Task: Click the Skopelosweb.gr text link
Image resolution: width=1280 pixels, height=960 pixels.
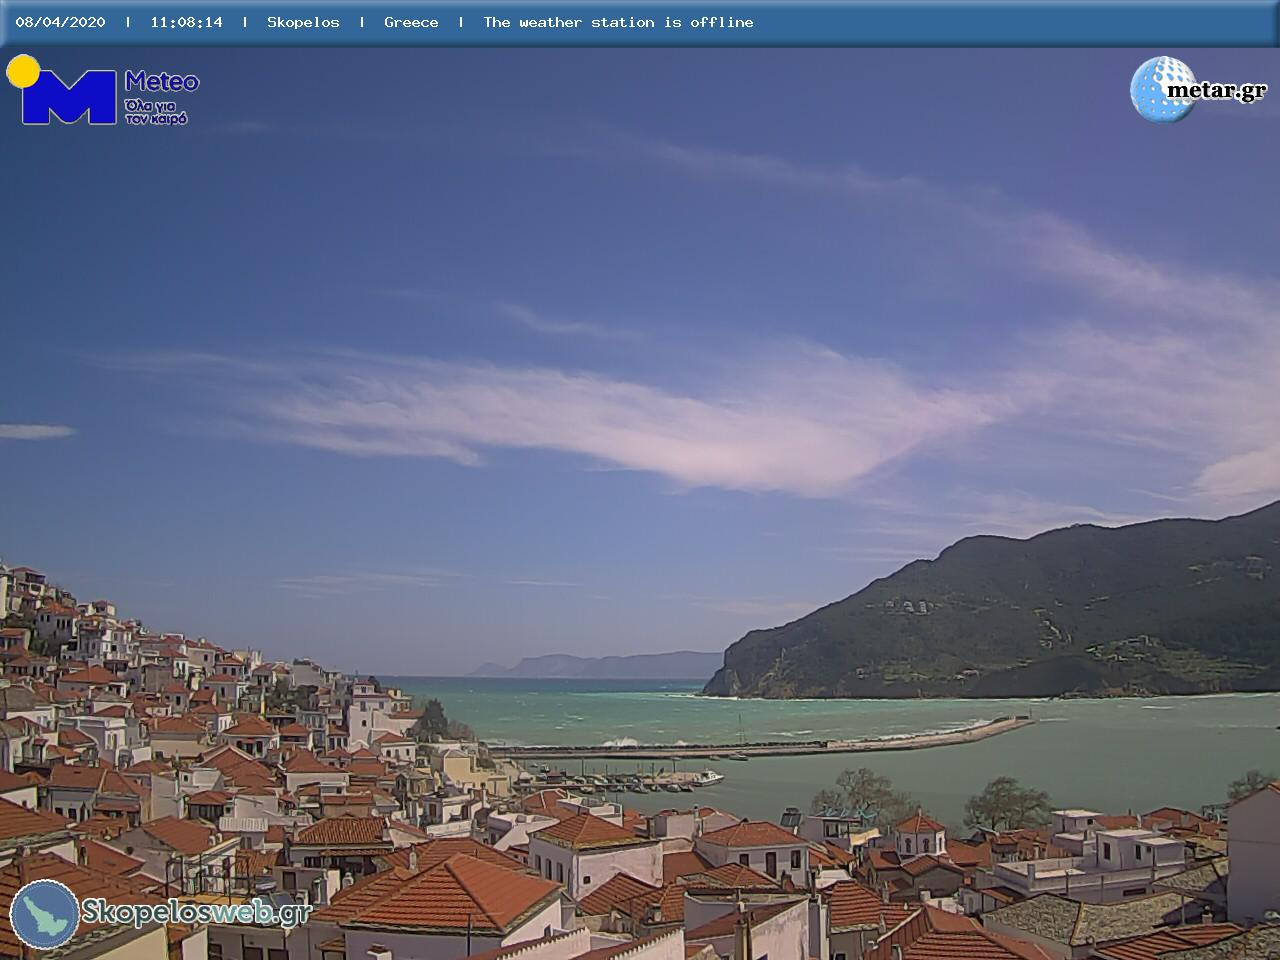Action: coord(196,912)
